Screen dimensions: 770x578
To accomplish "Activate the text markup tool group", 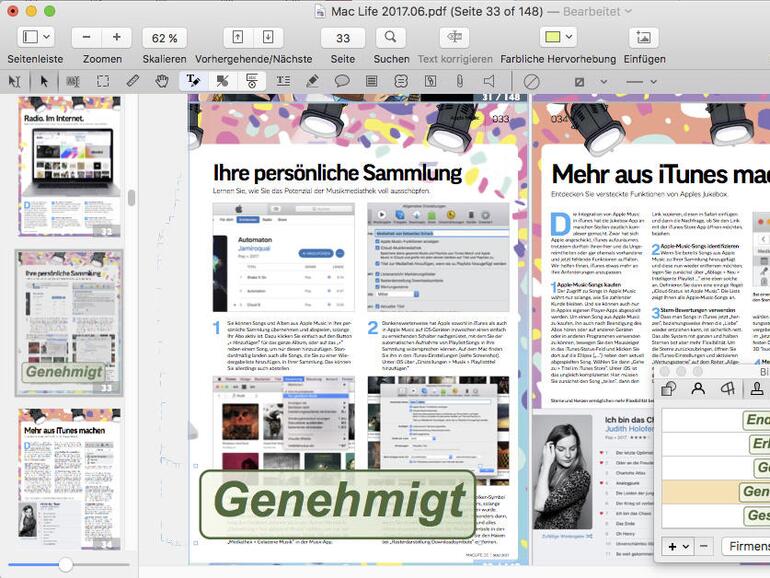I will click(x=193, y=81).
